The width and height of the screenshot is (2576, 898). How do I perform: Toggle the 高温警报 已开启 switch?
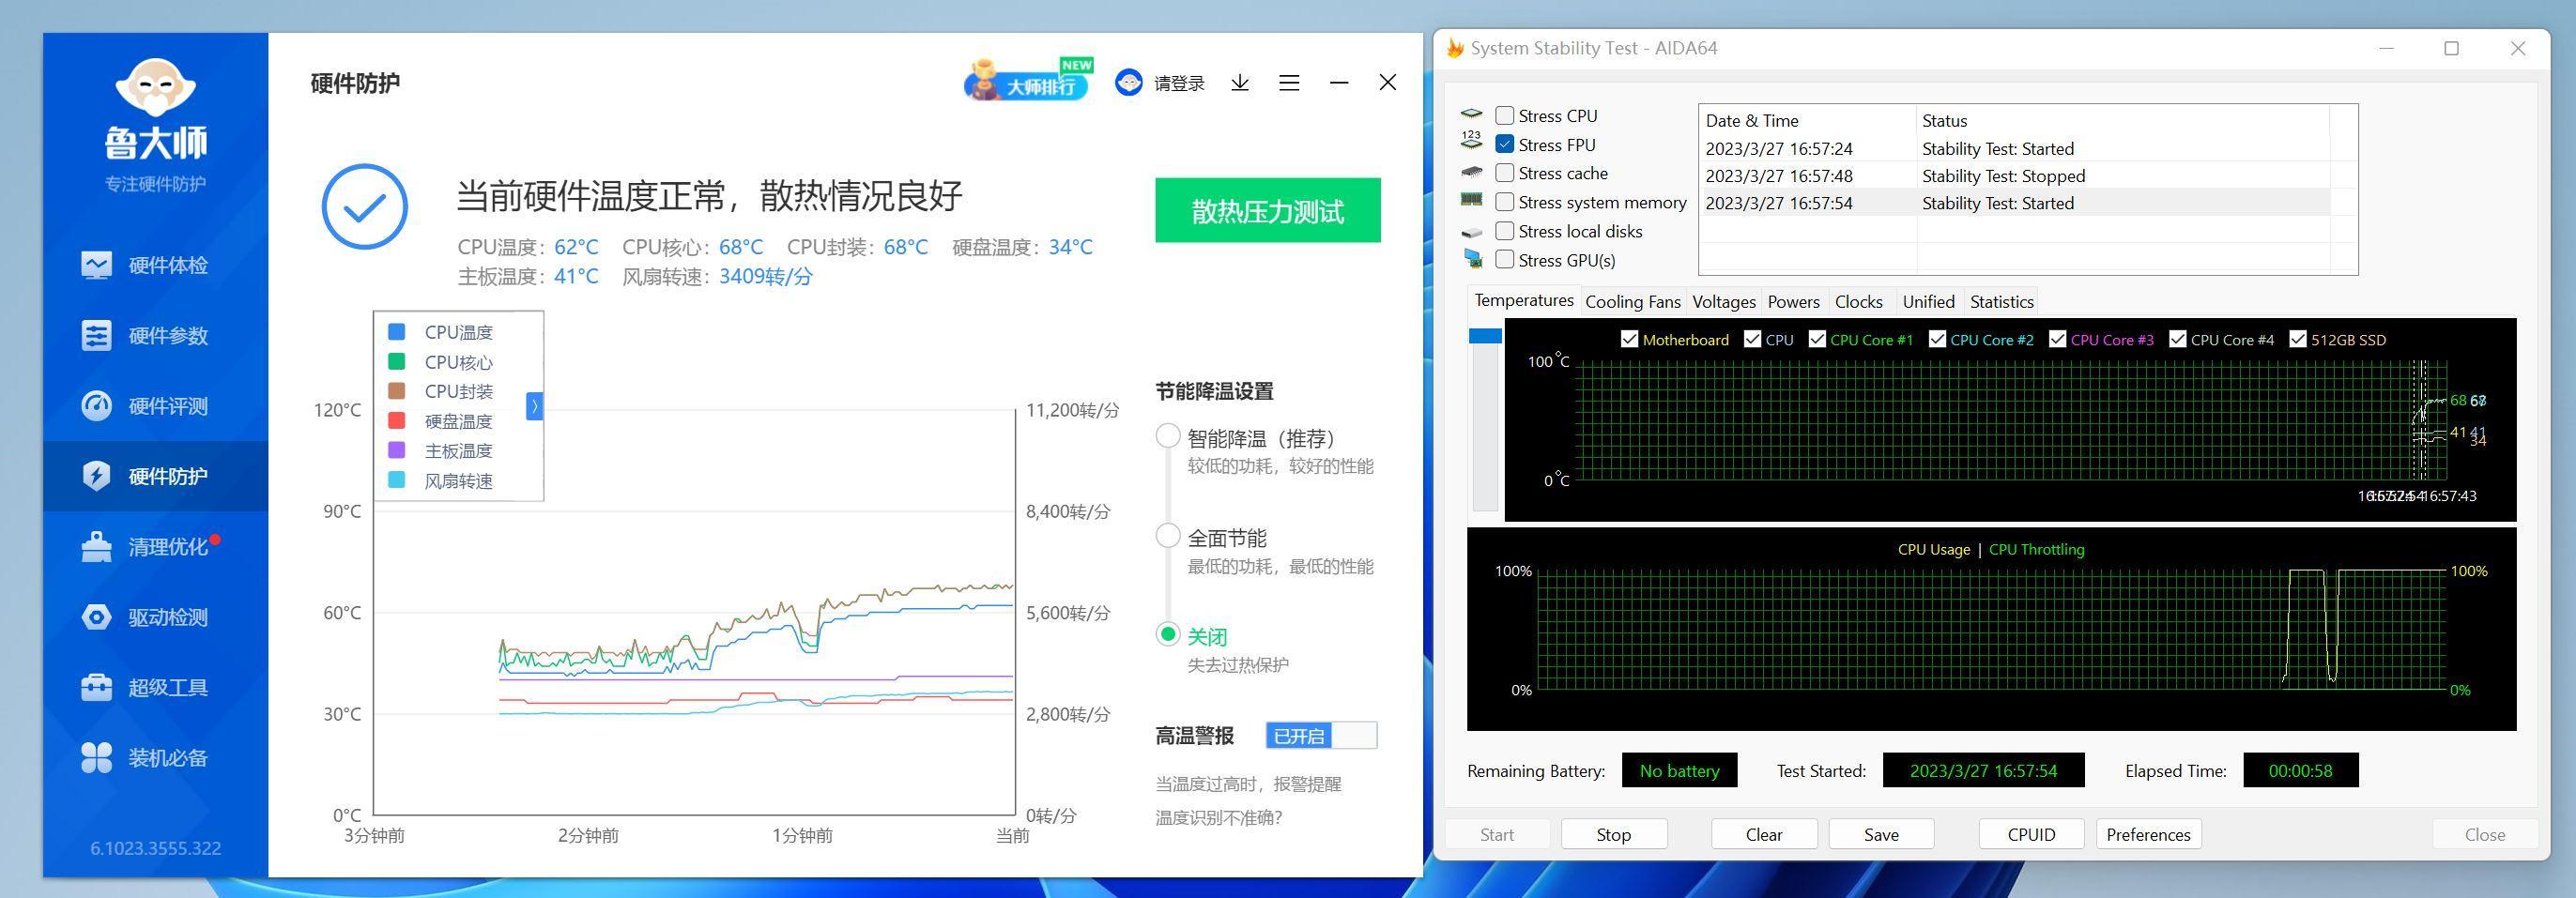pos(1321,735)
